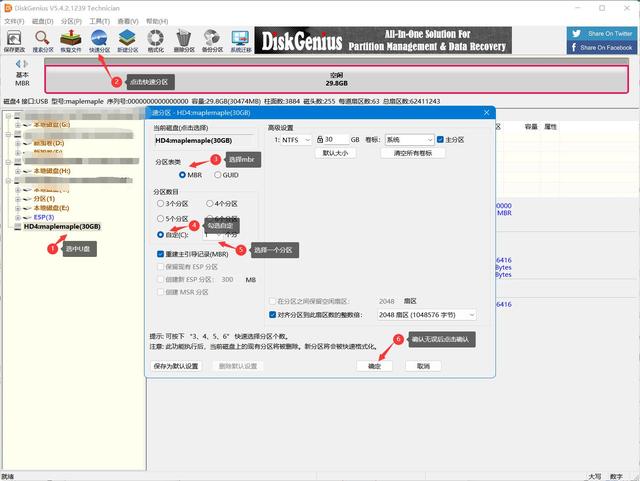
Task: Click the 系统迁移 (System migration) toolbar icon
Action: click(240, 41)
